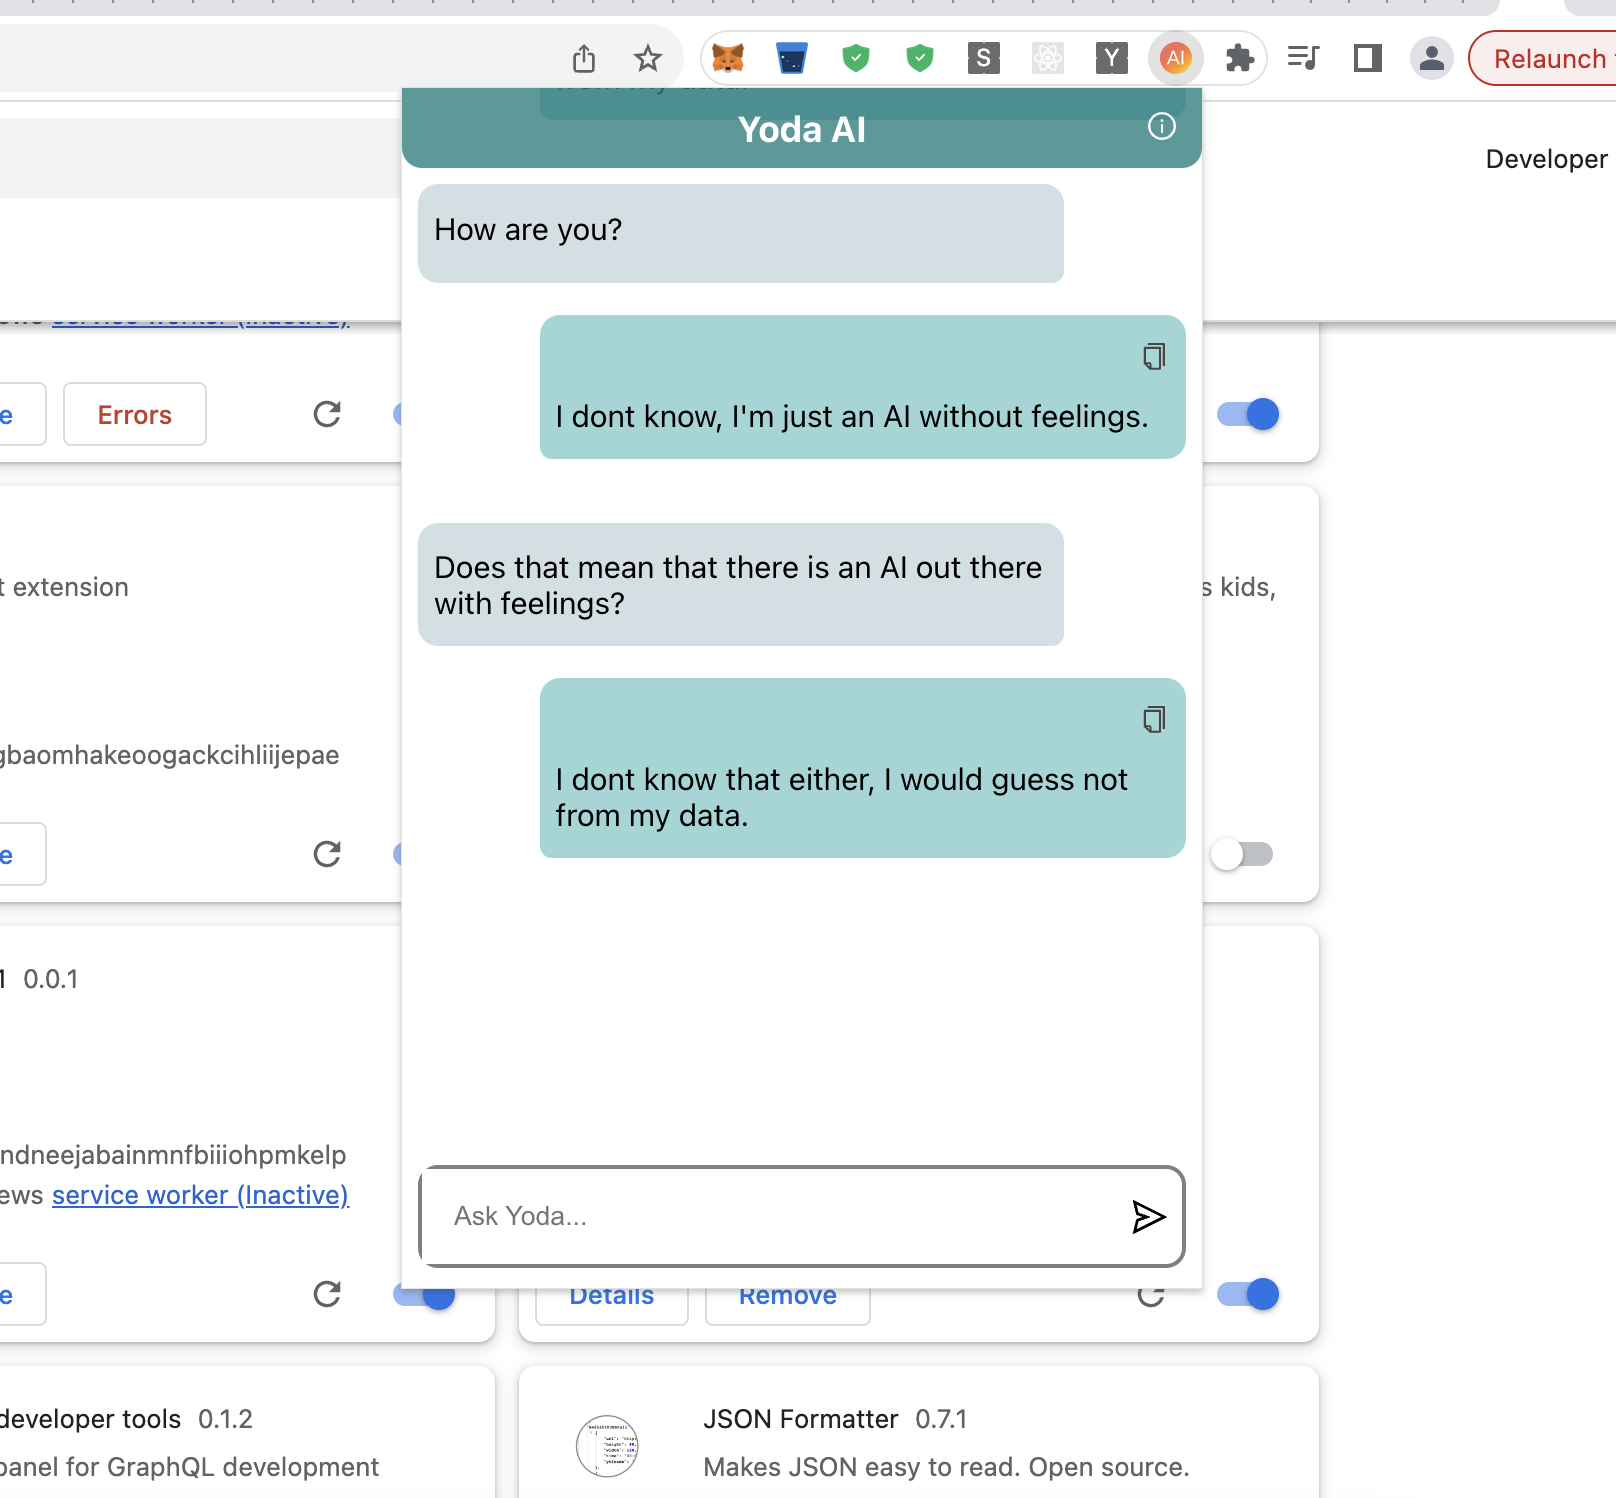Viewport: 1616px width, 1498px height.
Task: Click the JSON Formatter extension icon
Action: tap(607, 1445)
